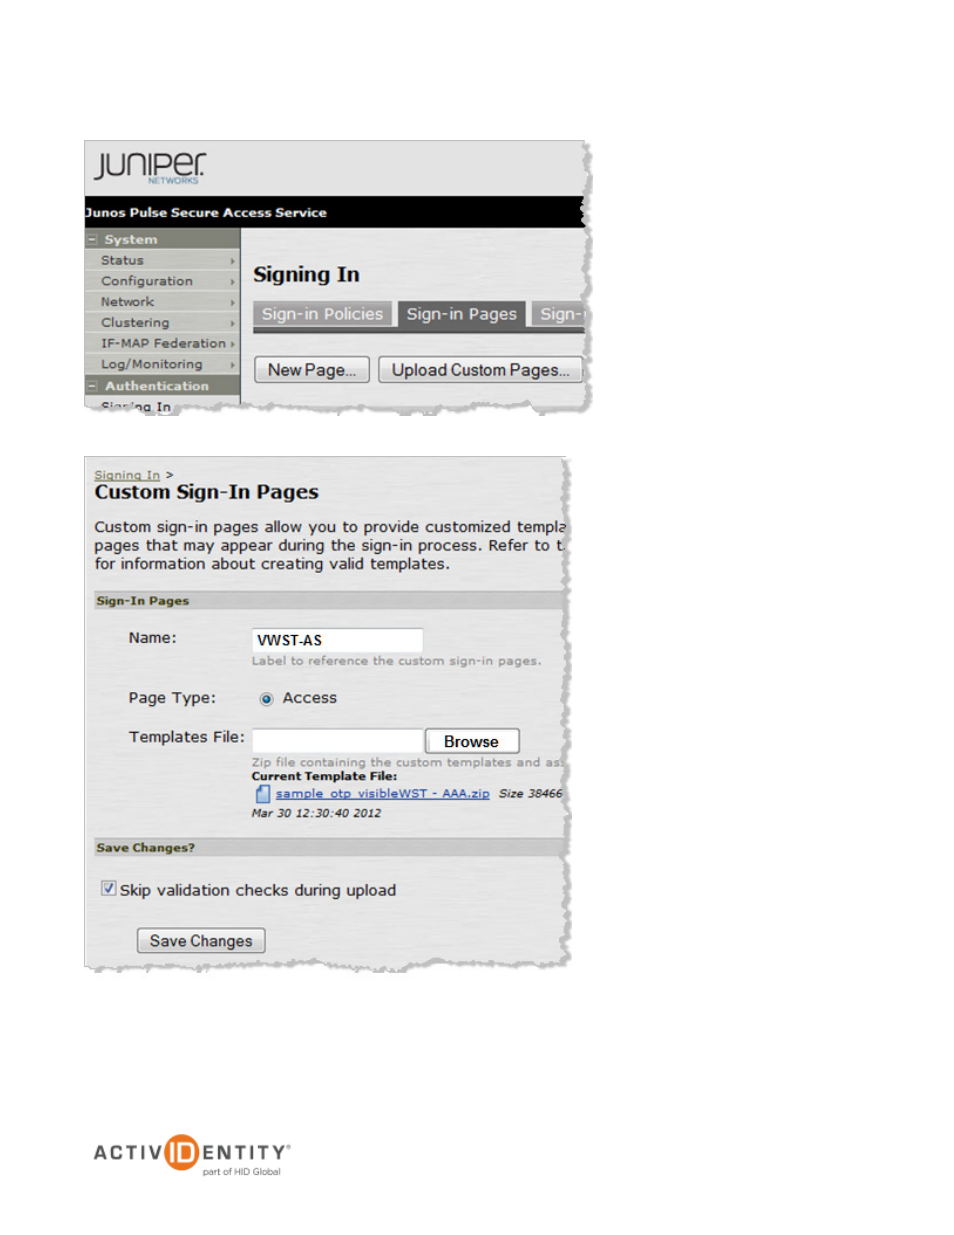Select the Access page type radio button

(x=266, y=699)
